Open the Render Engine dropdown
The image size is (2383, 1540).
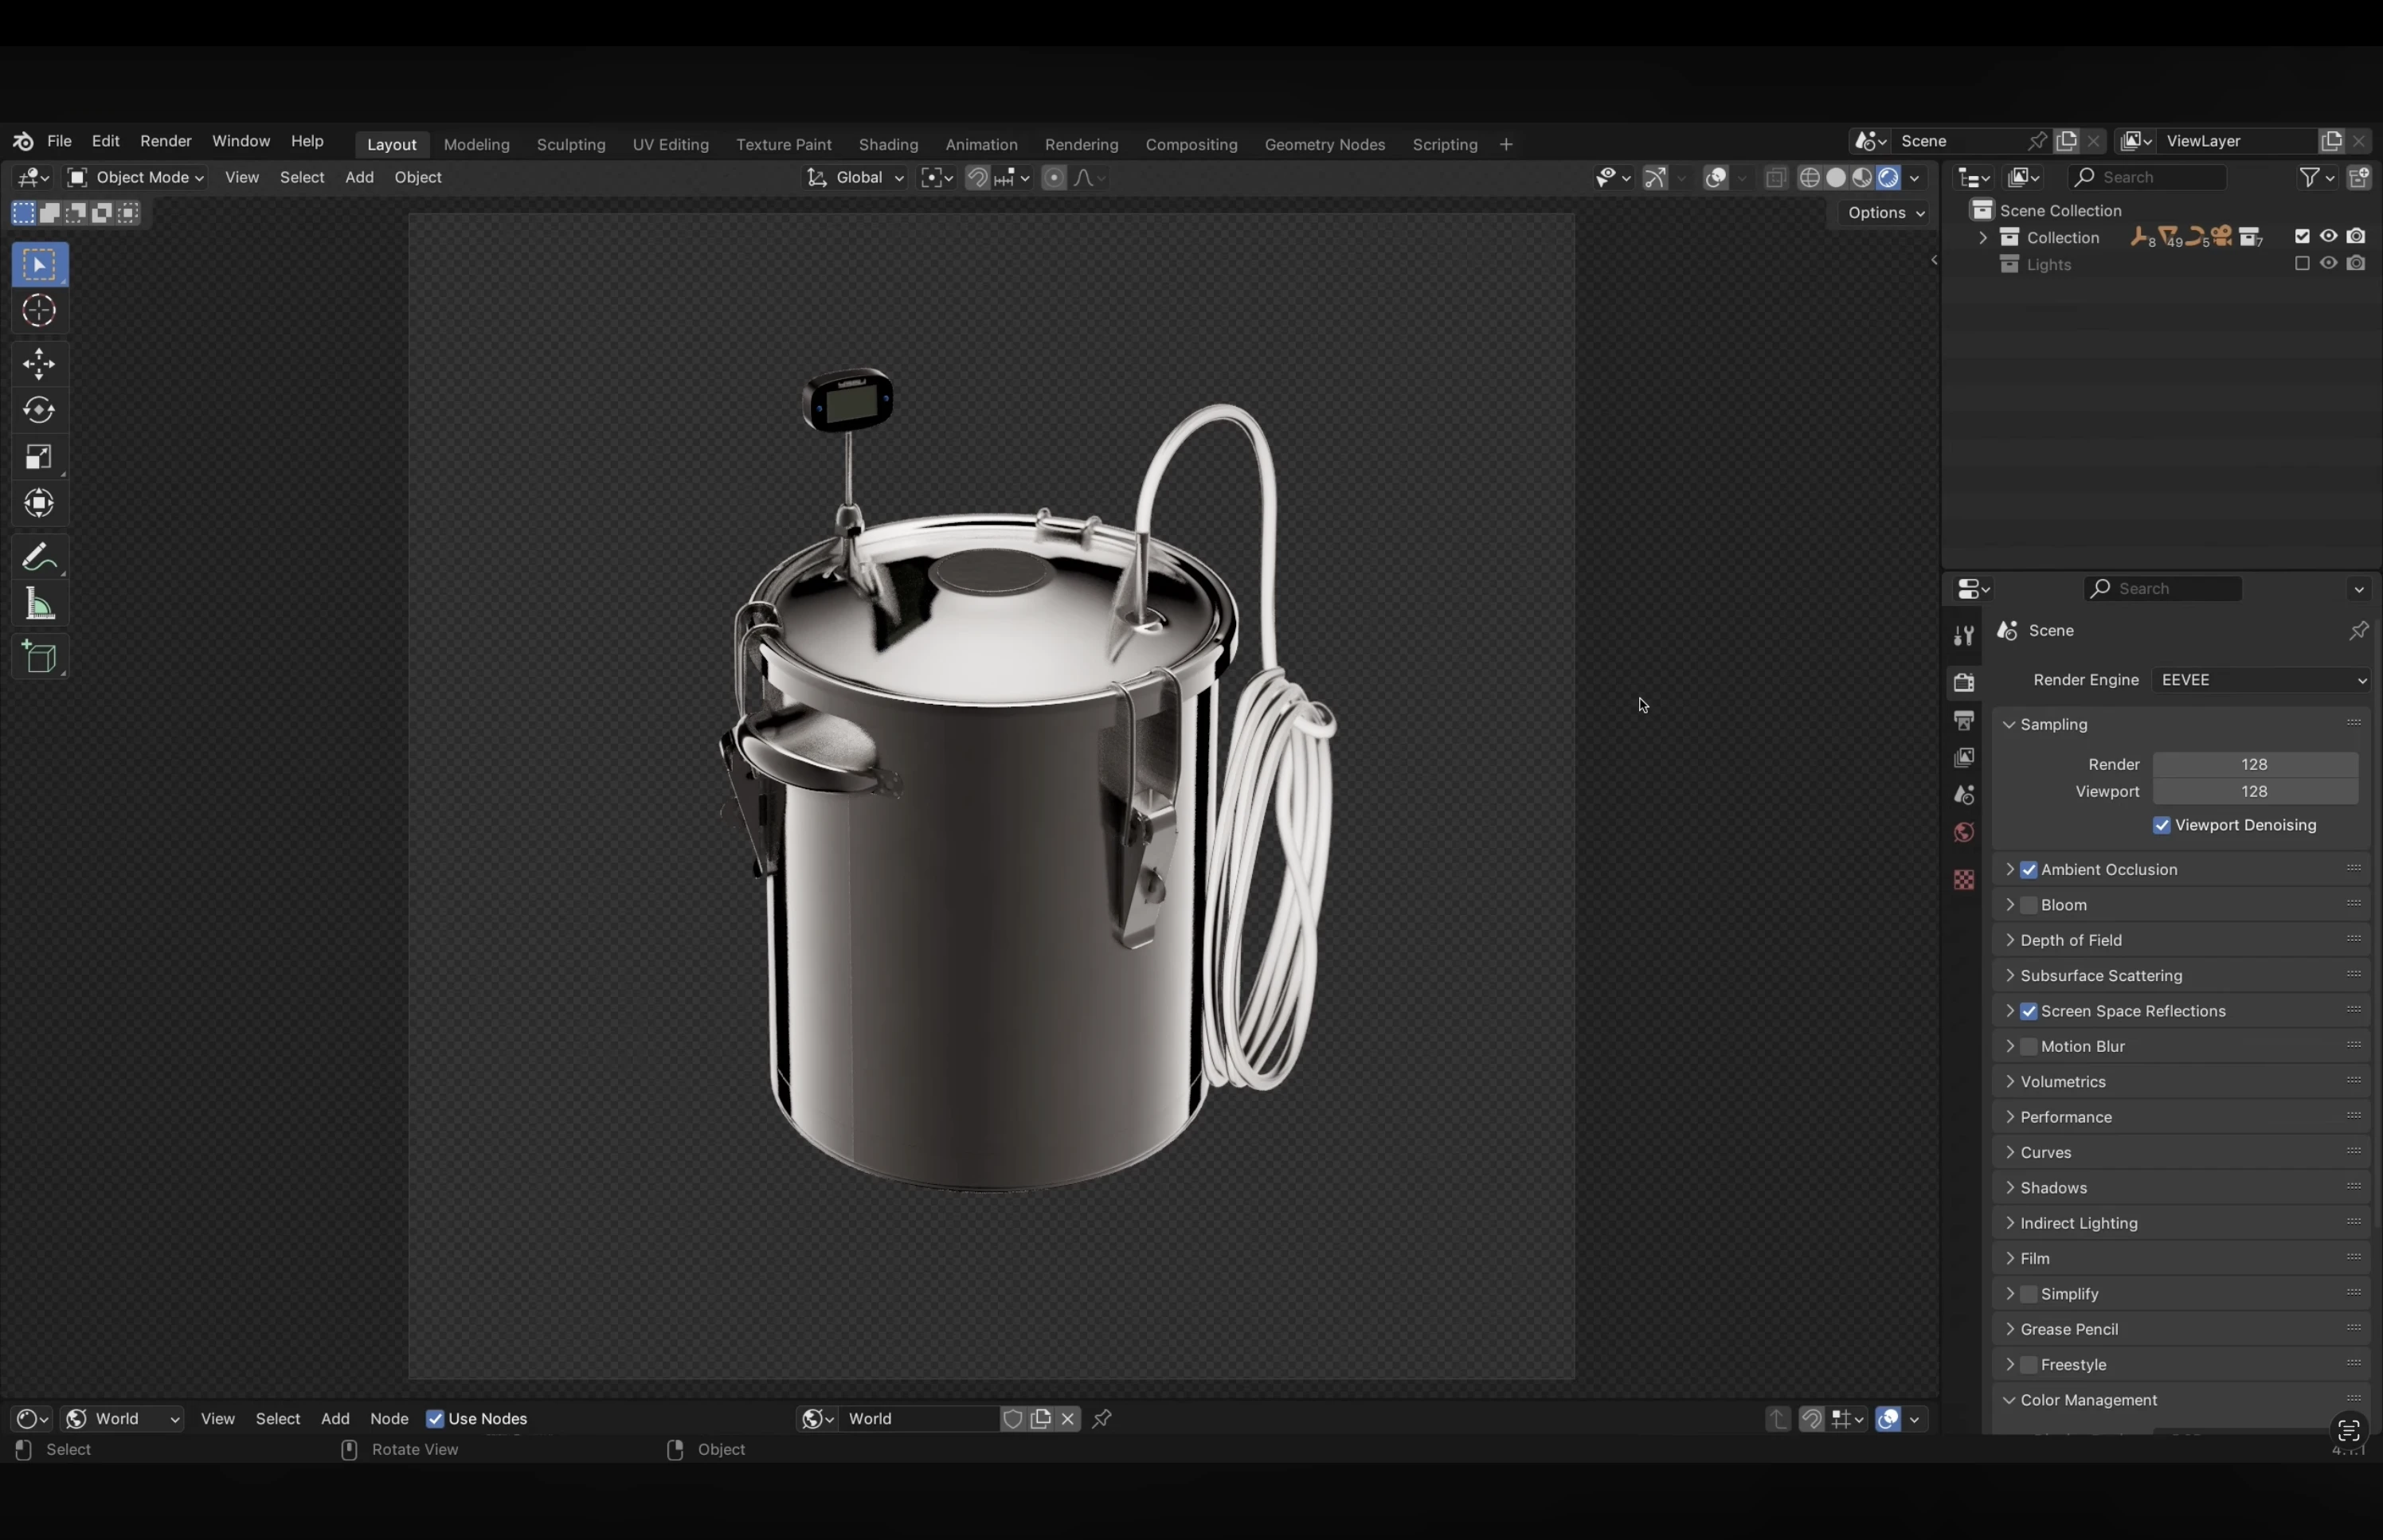point(2261,679)
